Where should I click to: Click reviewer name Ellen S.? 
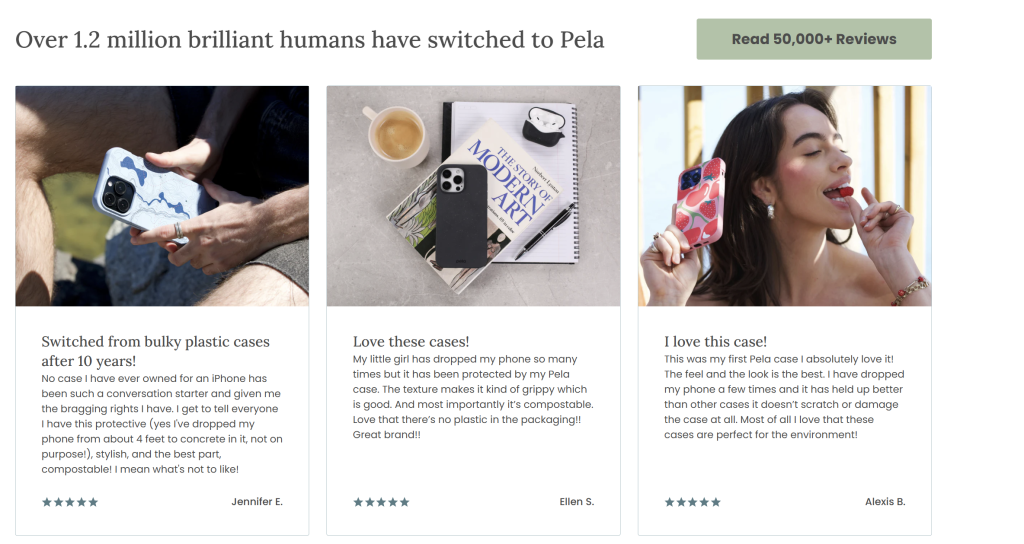(x=577, y=502)
